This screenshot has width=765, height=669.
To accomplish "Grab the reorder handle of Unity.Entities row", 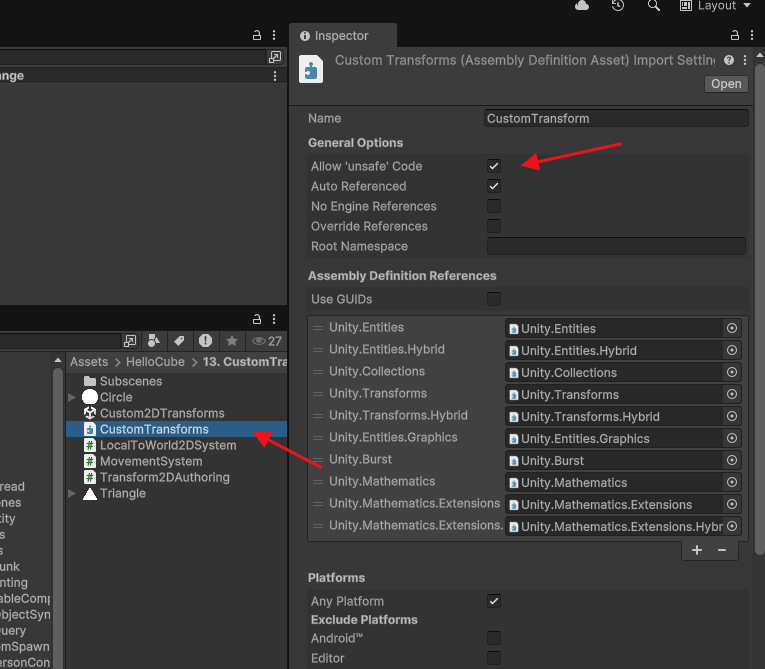I will pos(318,328).
